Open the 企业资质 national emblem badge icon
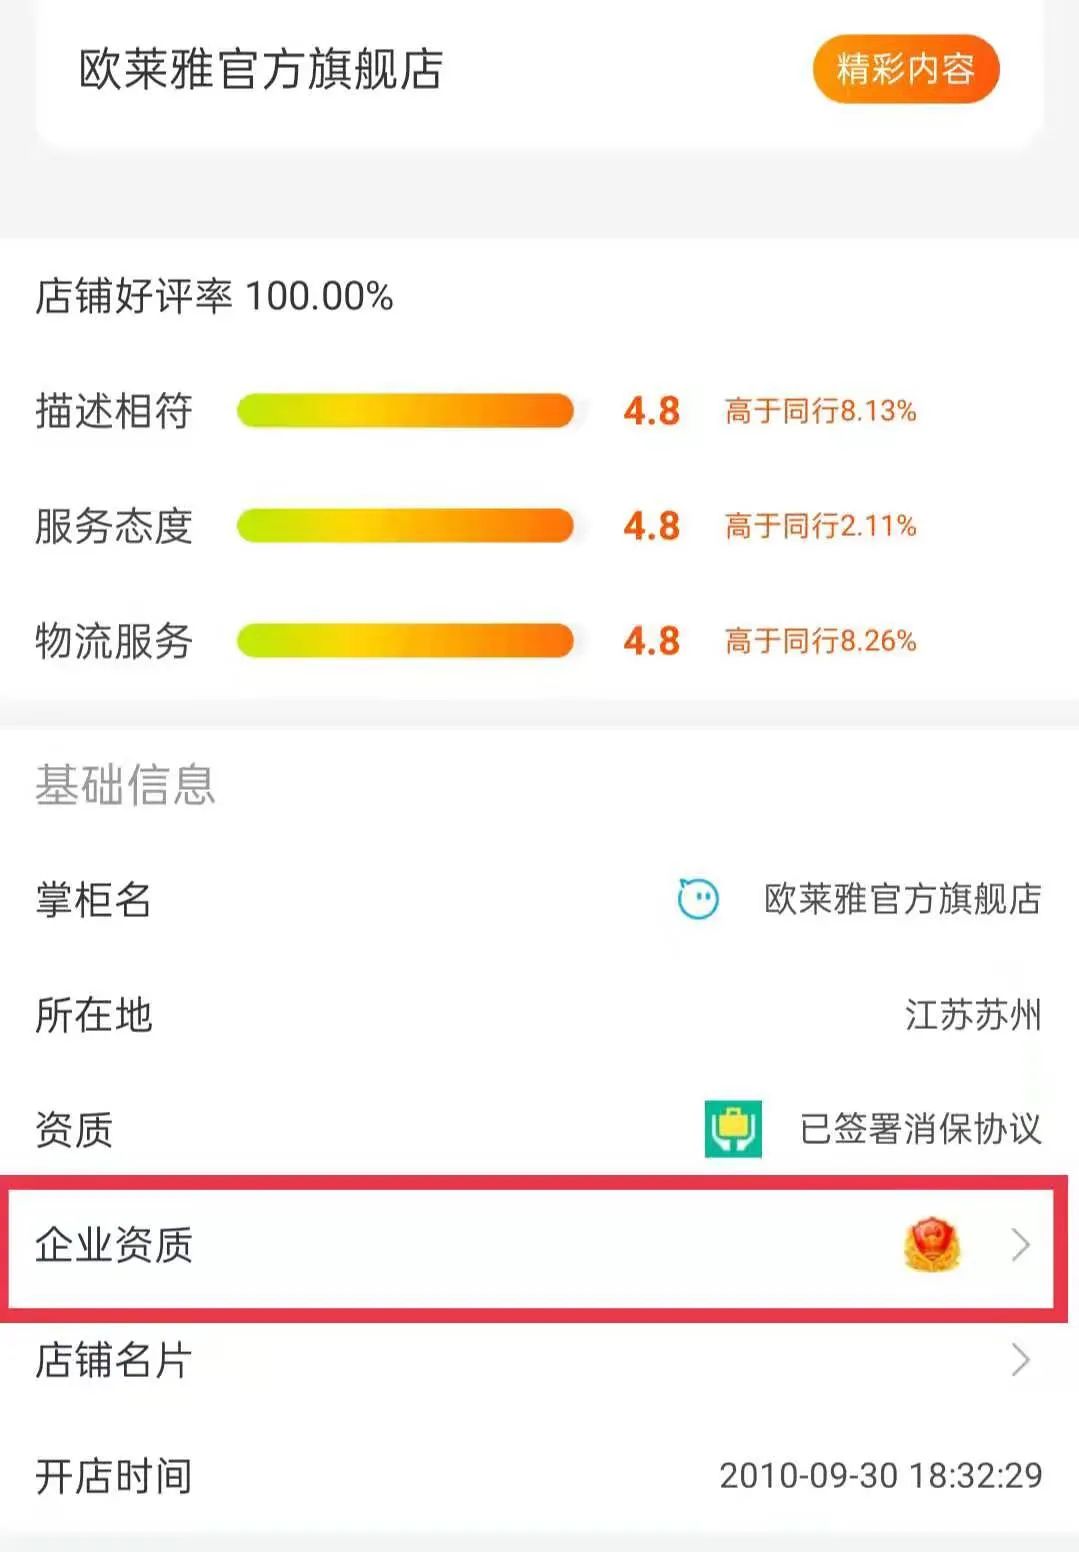Screen dimensions: 1079x1552 tap(931, 1245)
